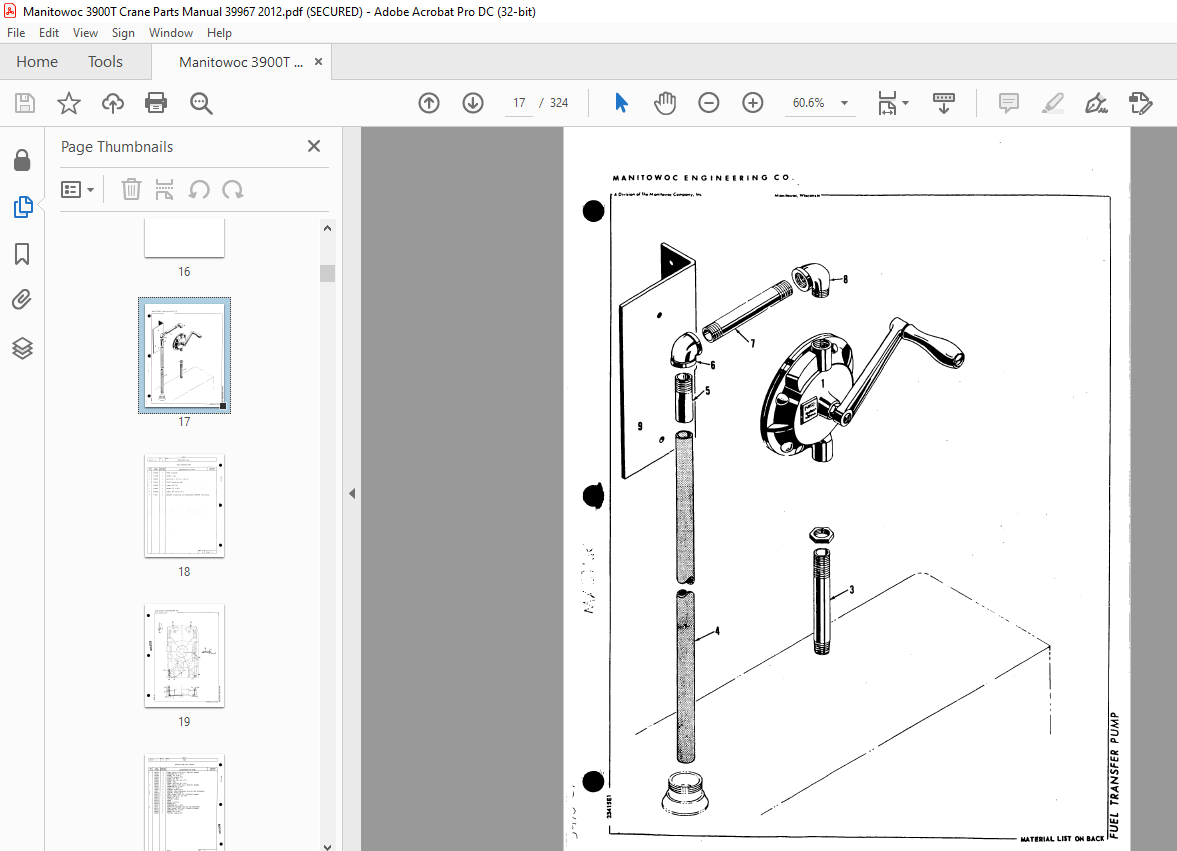This screenshot has width=1177, height=851.
Task: Activate the selection arrow tool
Action: 621,103
